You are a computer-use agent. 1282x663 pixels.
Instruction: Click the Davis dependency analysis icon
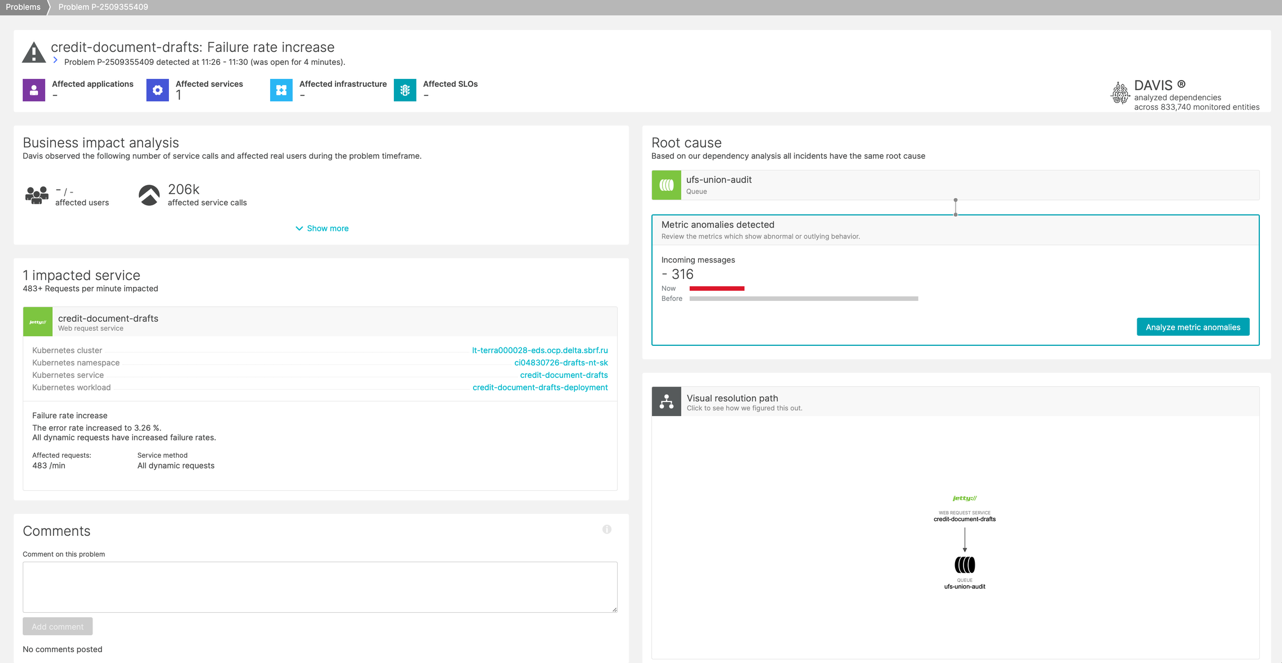(1119, 92)
